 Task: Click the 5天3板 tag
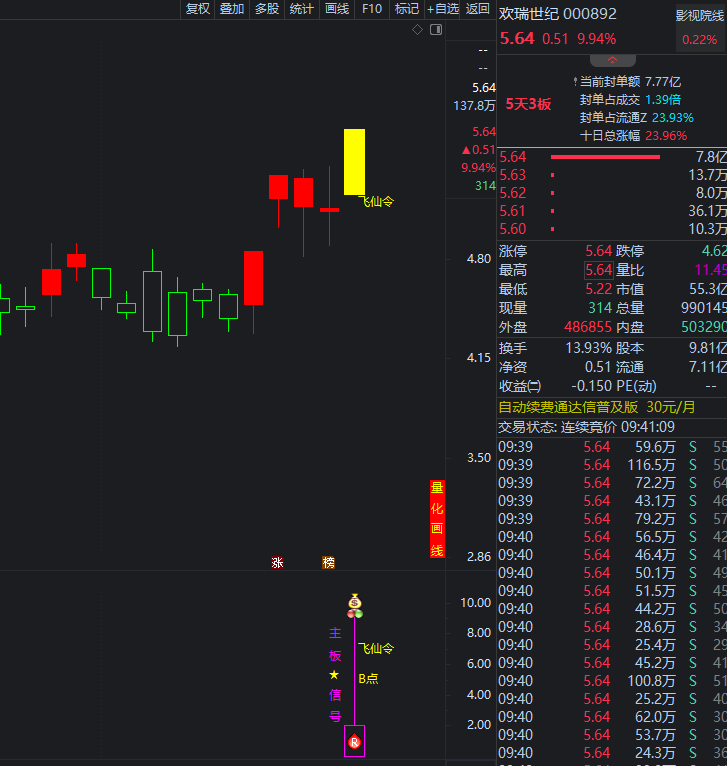(x=528, y=104)
